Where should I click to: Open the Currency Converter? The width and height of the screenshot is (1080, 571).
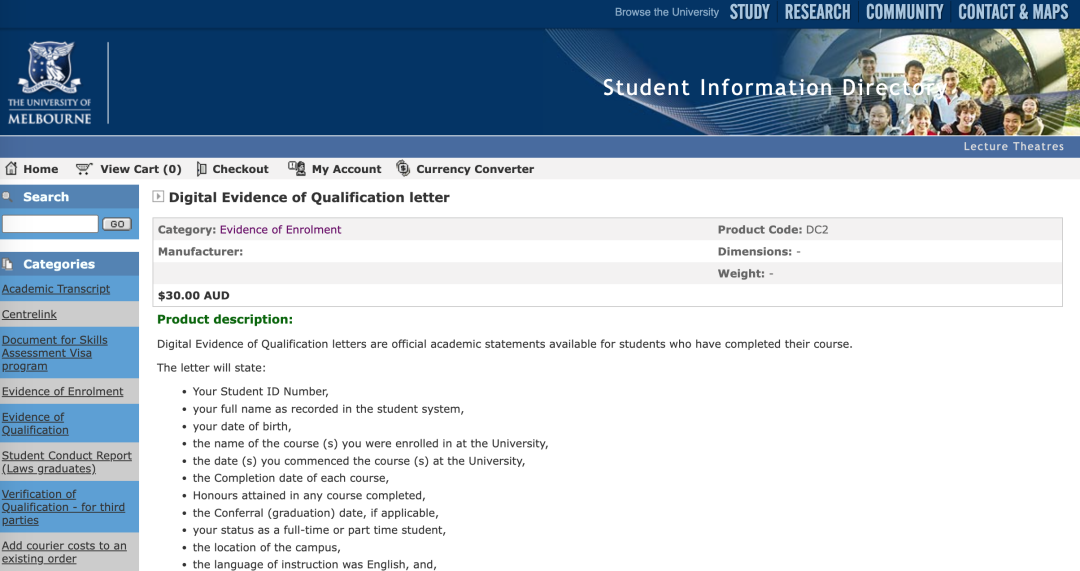click(475, 169)
